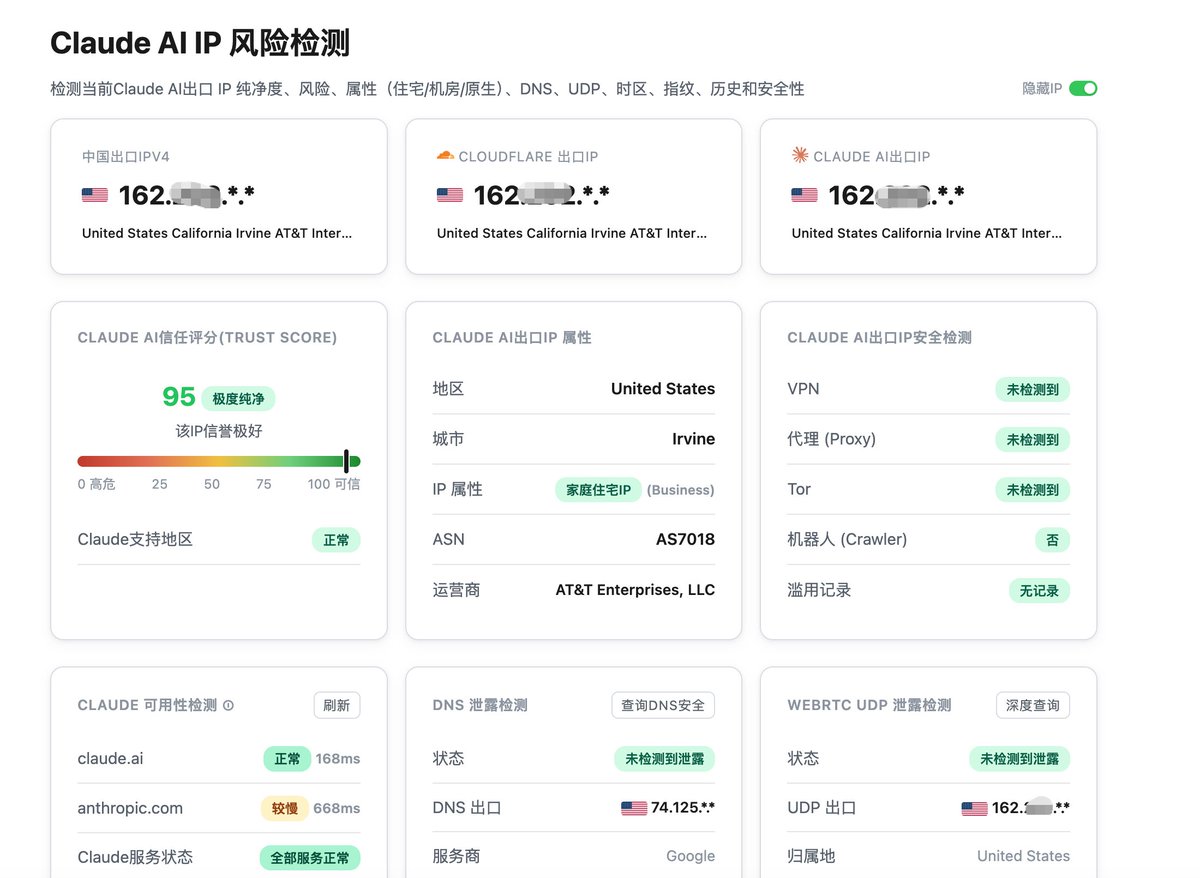Refresh availability check with 刷新 button
Screen dimensions: 1200x878
pyautogui.click(x=337, y=705)
